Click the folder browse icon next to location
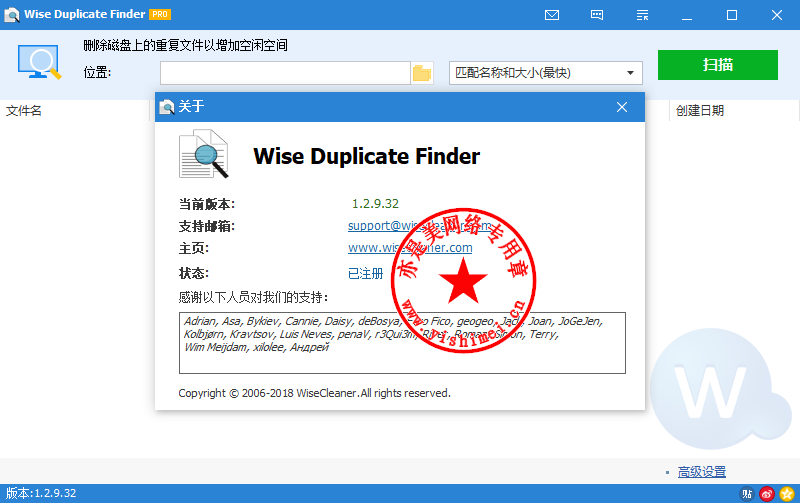The height and width of the screenshot is (503, 800). (x=422, y=73)
